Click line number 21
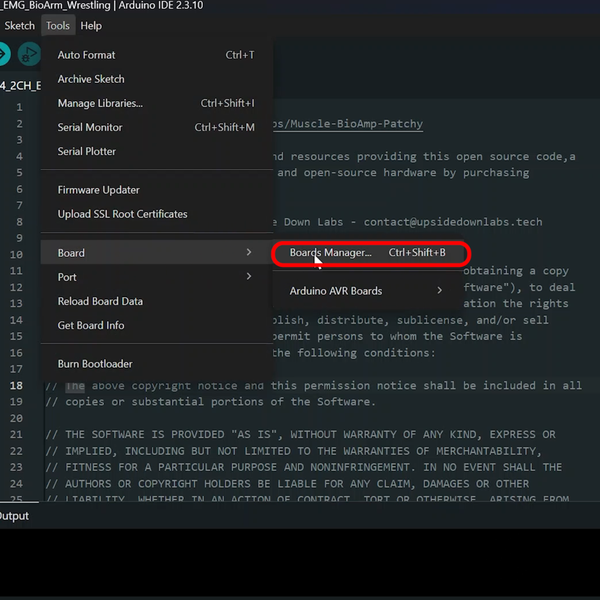The height and width of the screenshot is (600, 600). (x=16, y=435)
